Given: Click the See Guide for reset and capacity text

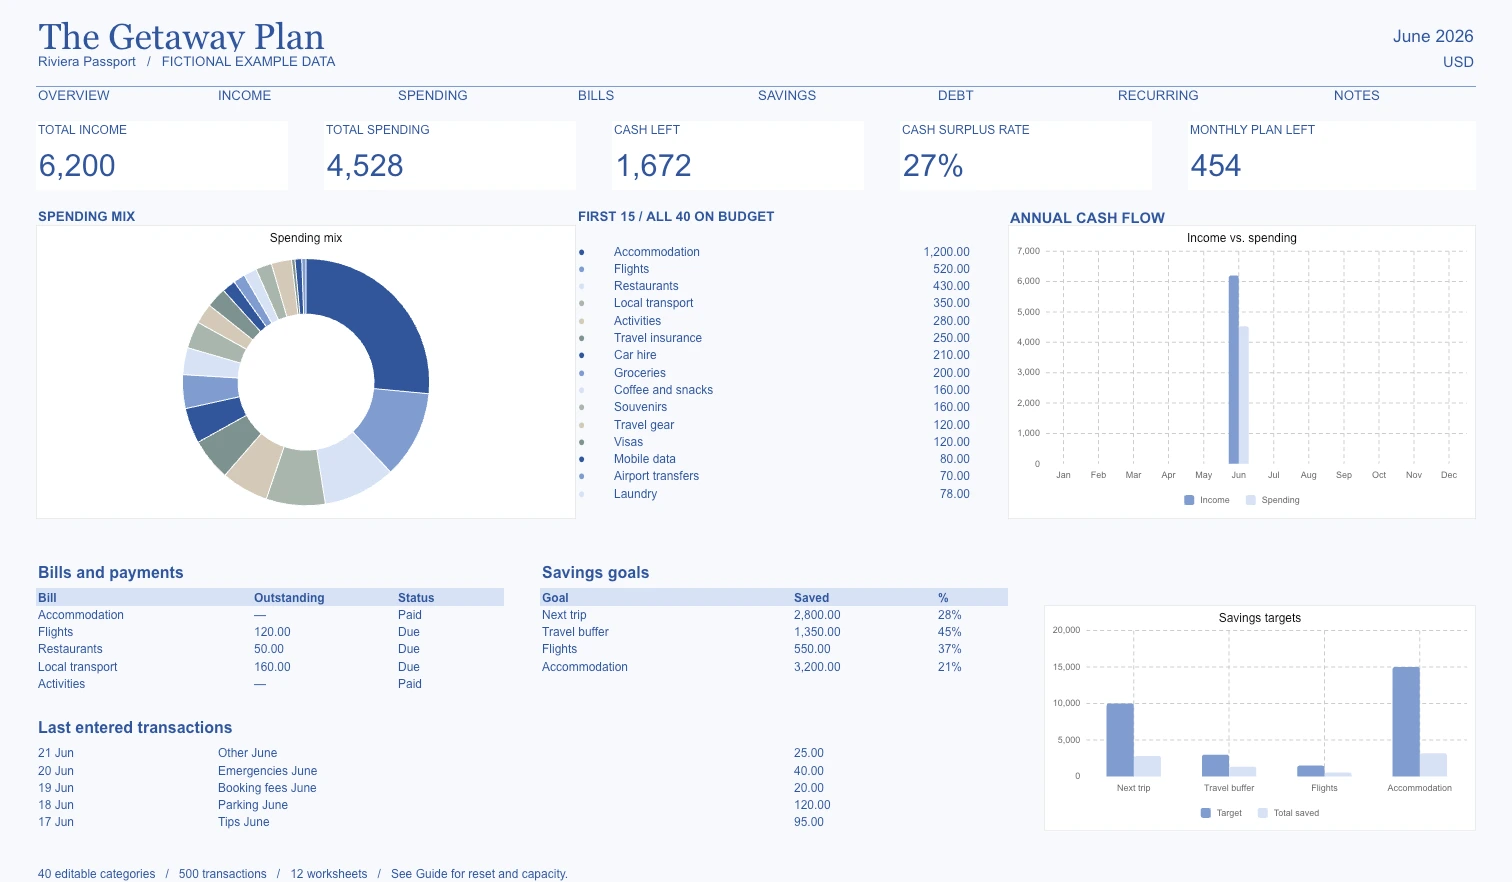Looking at the screenshot, I should 479,874.
